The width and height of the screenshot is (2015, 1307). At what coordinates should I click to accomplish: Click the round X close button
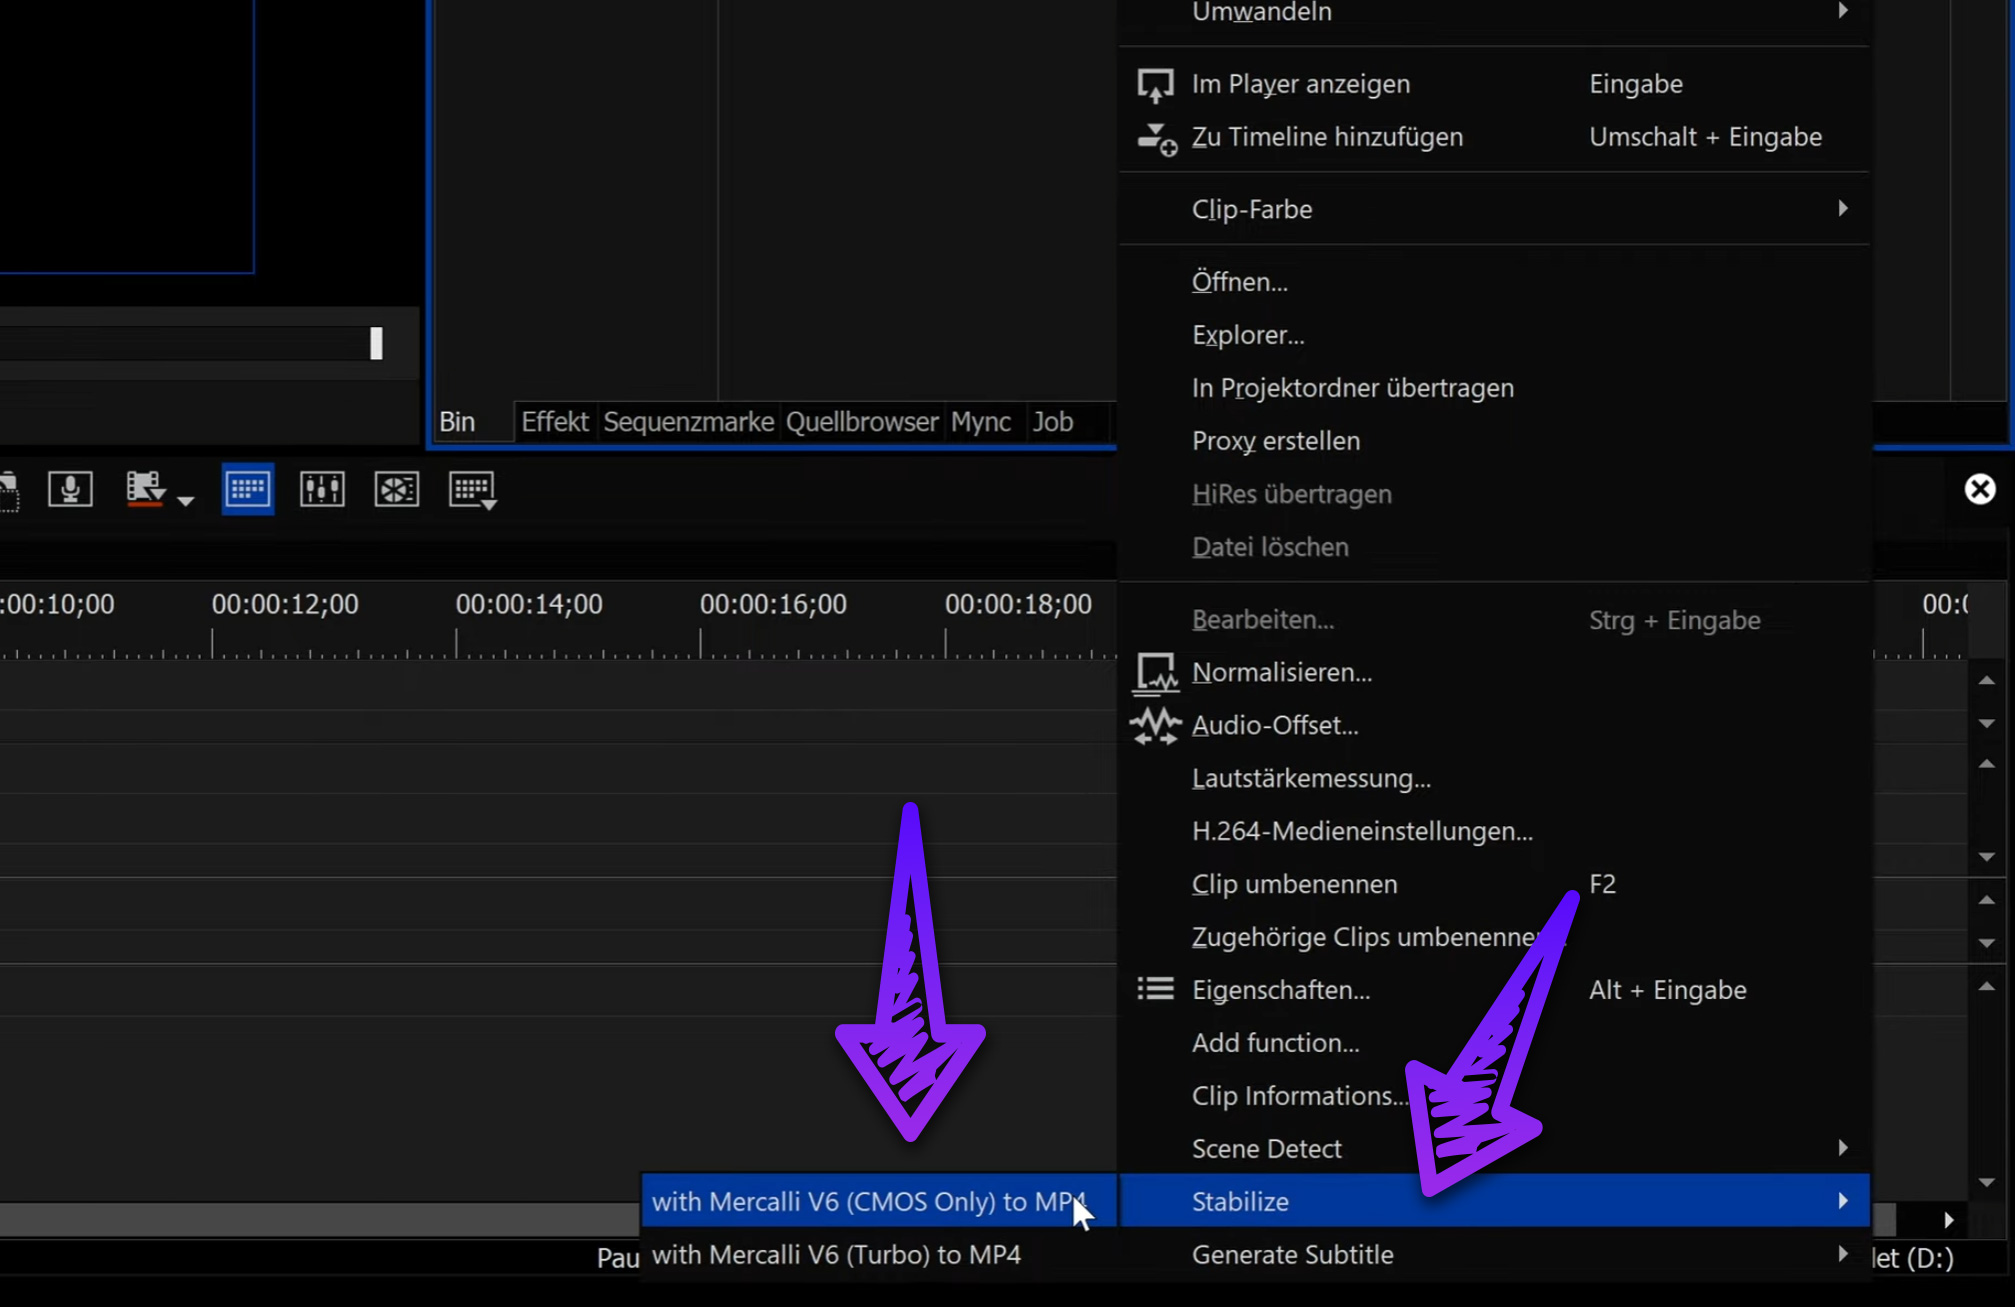click(x=1979, y=489)
